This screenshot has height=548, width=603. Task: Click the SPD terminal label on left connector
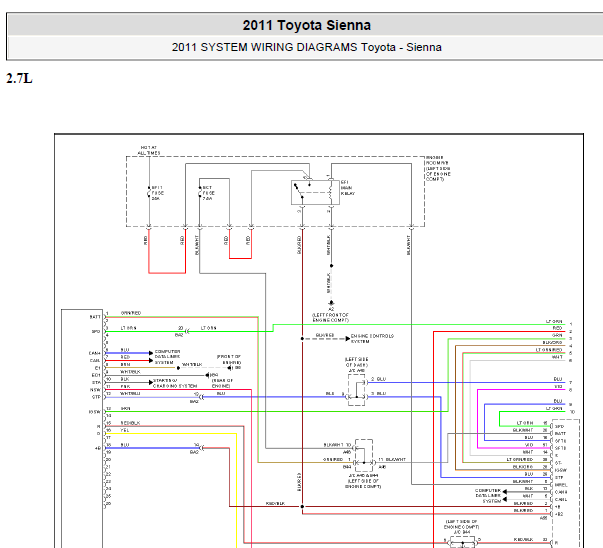tap(96, 331)
